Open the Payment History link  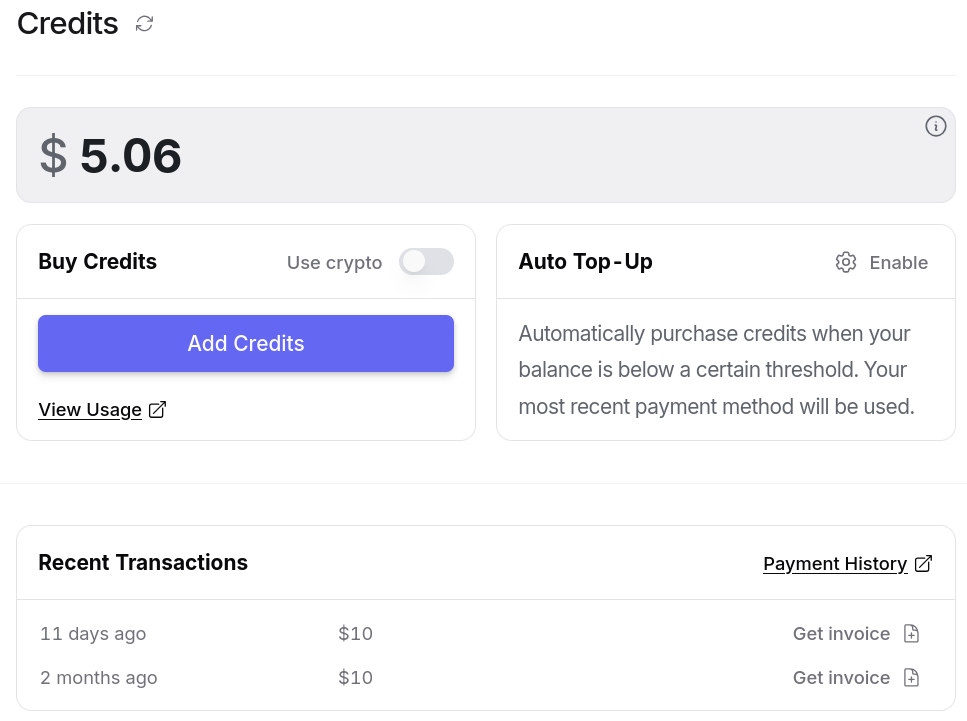835,564
